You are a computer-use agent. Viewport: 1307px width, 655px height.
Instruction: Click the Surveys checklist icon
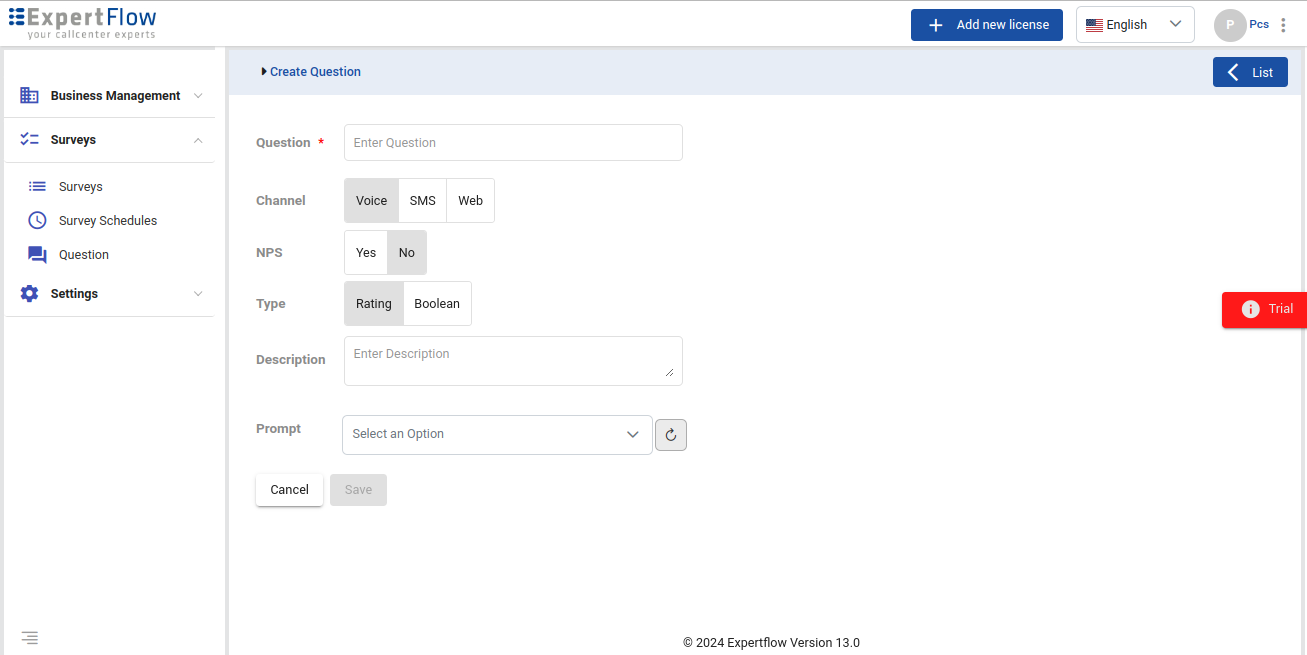(30, 140)
